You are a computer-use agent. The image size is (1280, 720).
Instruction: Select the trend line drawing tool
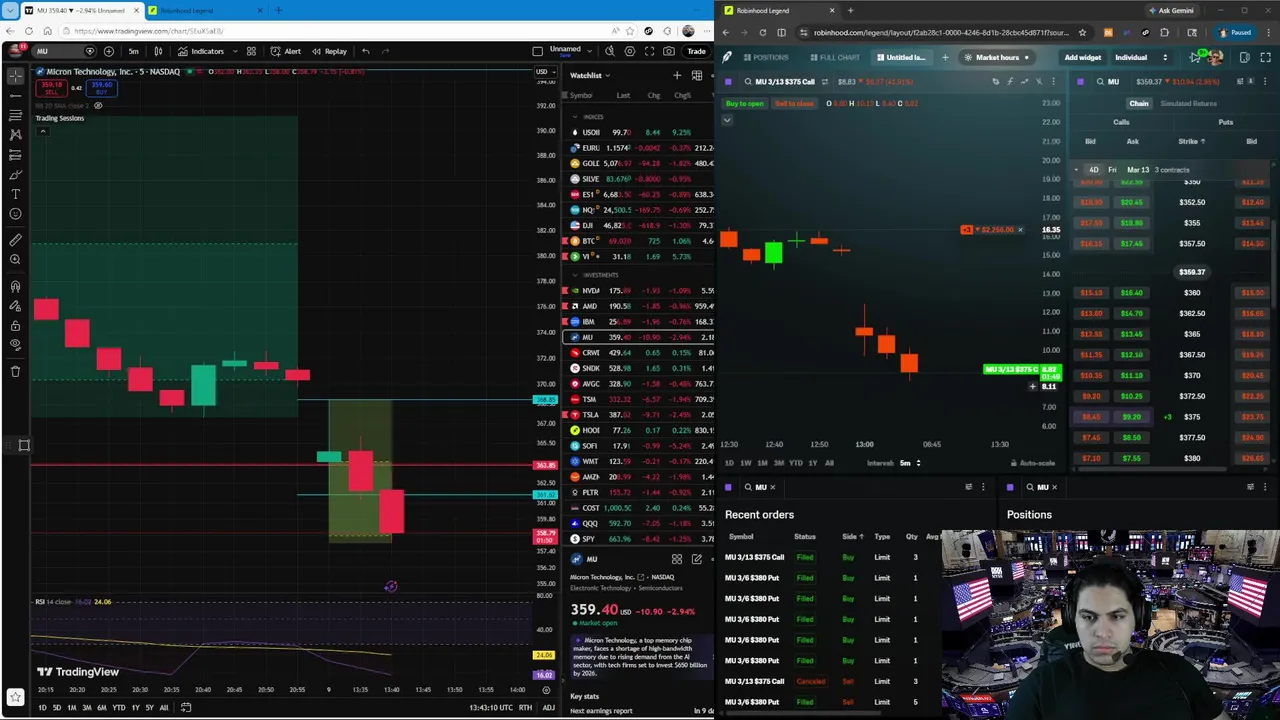coord(15,95)
